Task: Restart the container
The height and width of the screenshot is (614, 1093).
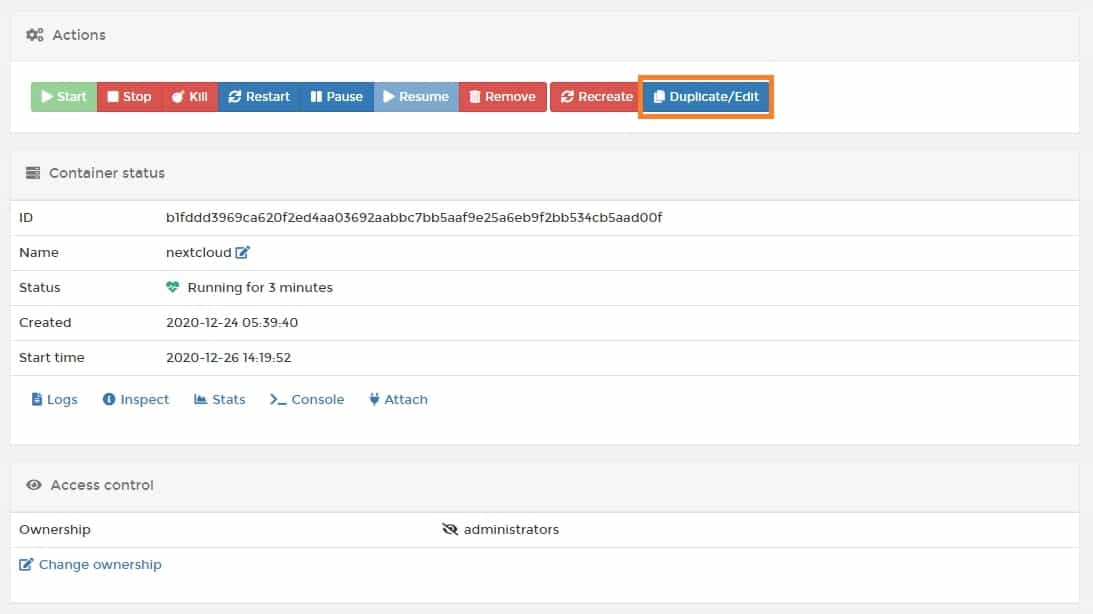Action: [259, 97]
